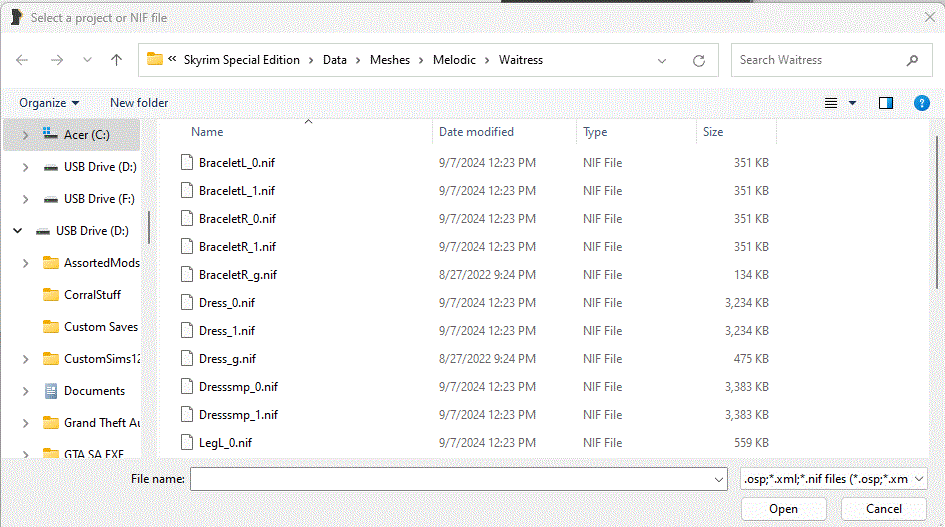Open the help question mark icon
The image size is (945, 527).
[x=921, y=103]
